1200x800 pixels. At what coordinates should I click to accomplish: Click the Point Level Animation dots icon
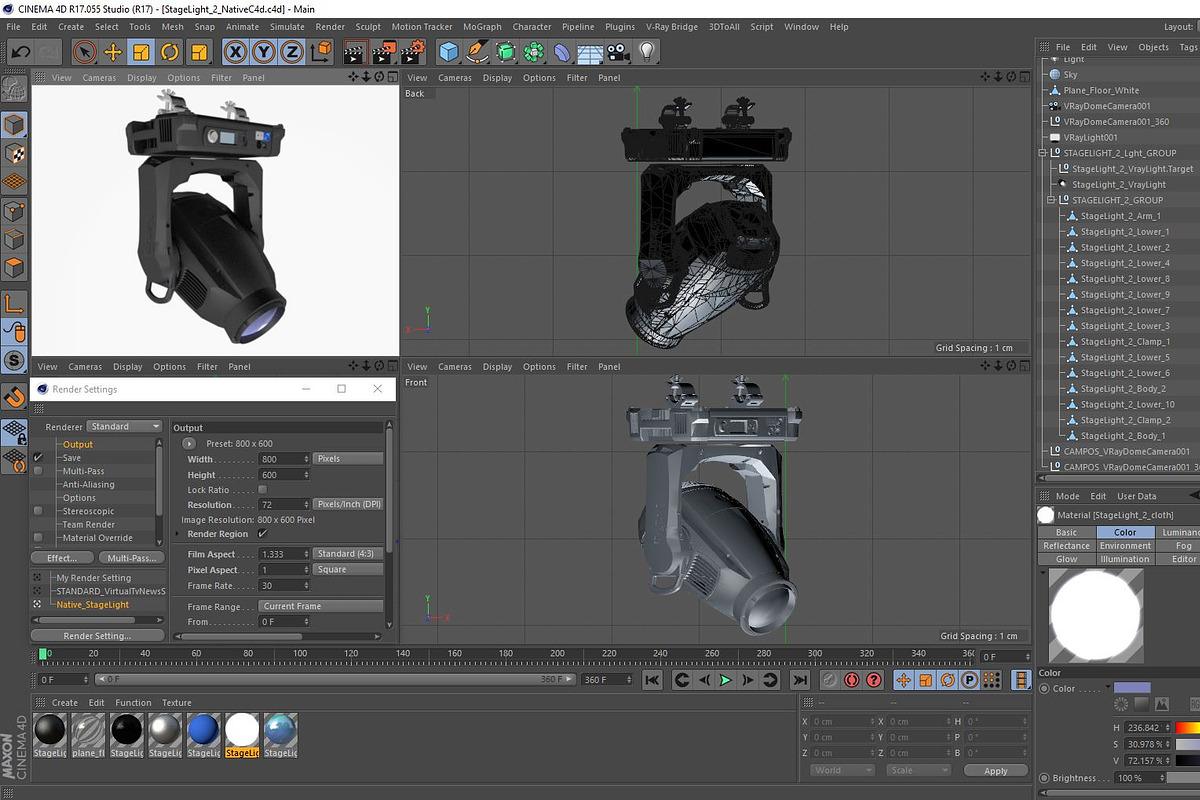pos(990,680)
